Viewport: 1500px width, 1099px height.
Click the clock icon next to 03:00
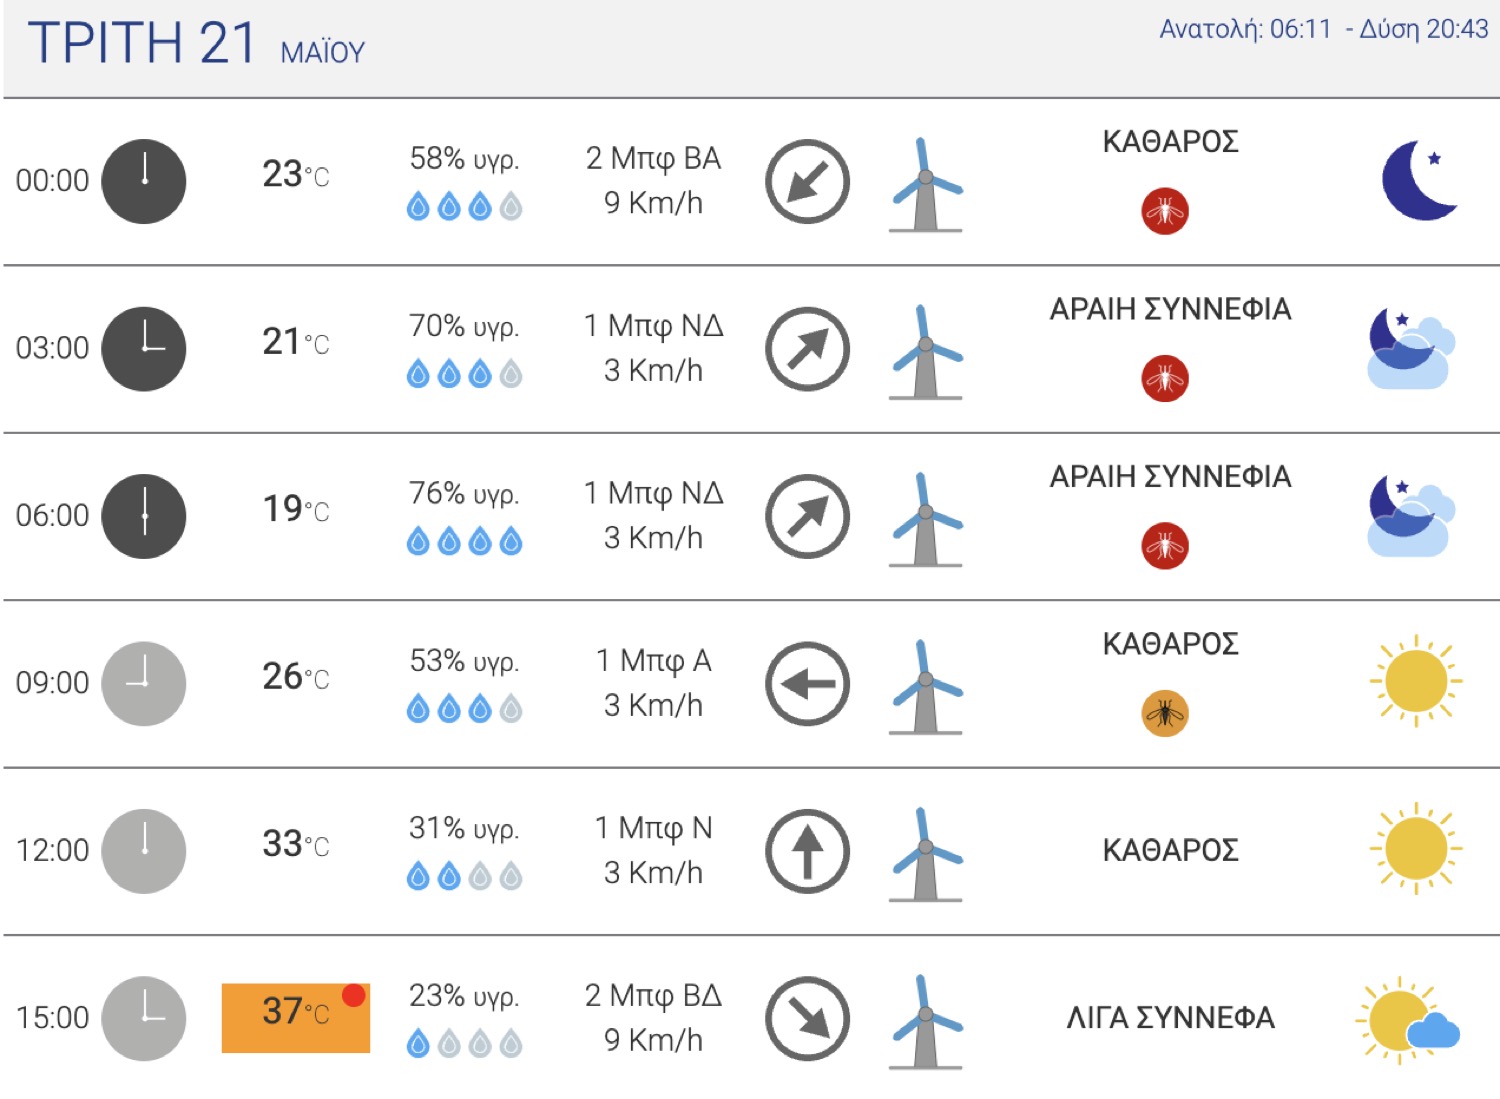144,349
